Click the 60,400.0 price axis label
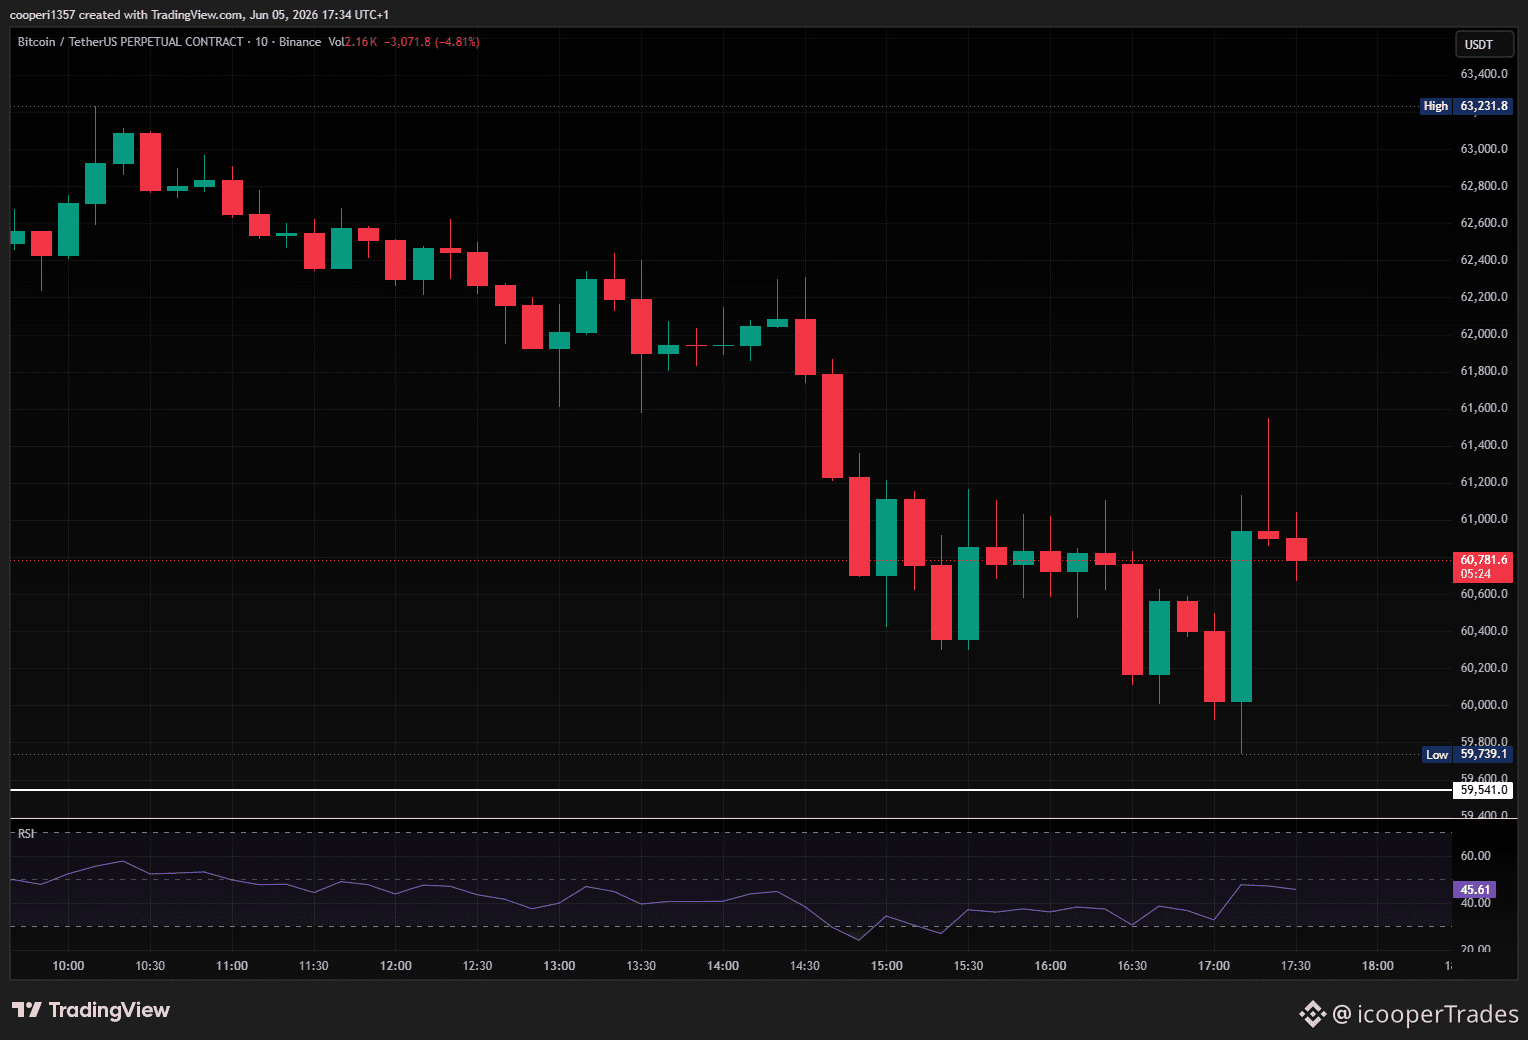The width and height of the screenshot is (1528, 1040). (x=1484, y=631)
